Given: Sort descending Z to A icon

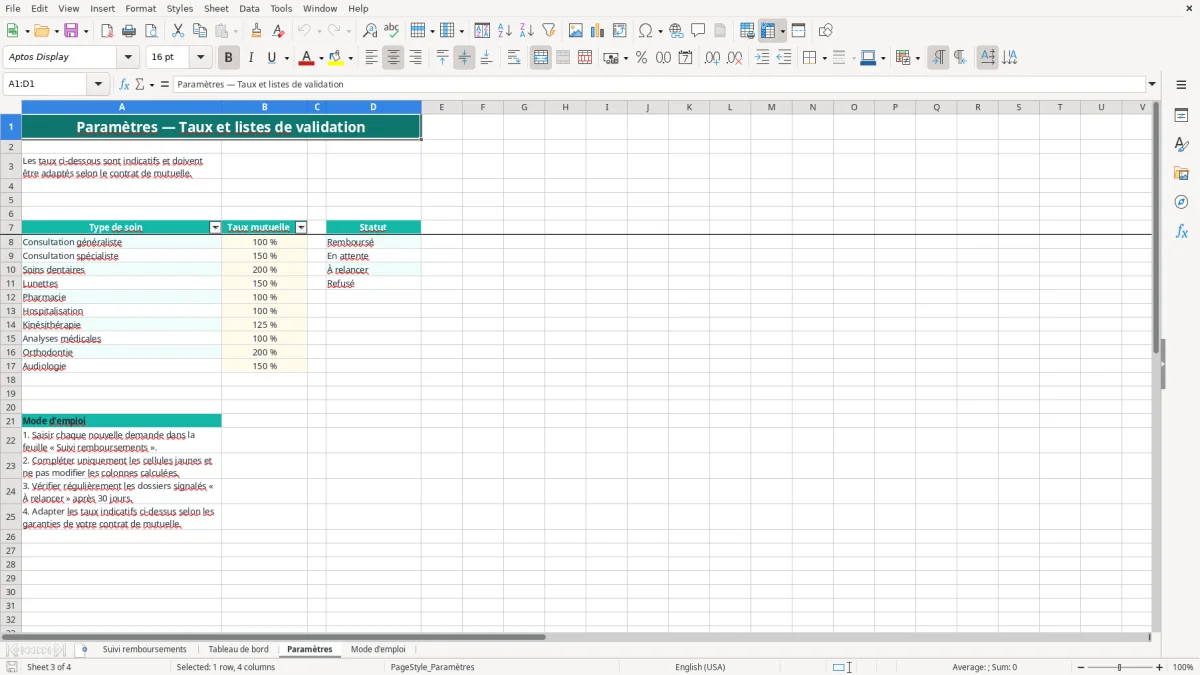Looking at the screenshot, I should tap(527, 31).
